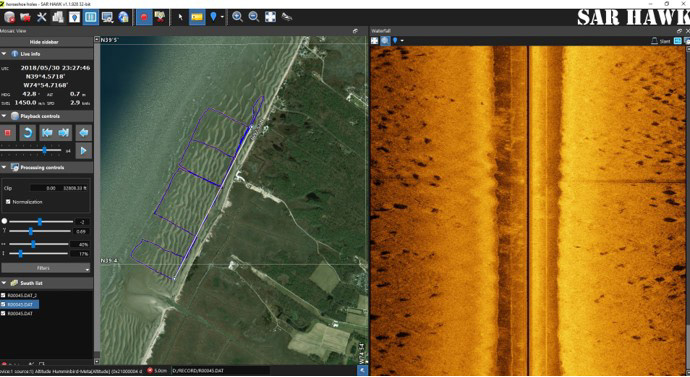Click the blue marker pin tool
The height and width of the screenshot is (377, 690).
point(213,17)
